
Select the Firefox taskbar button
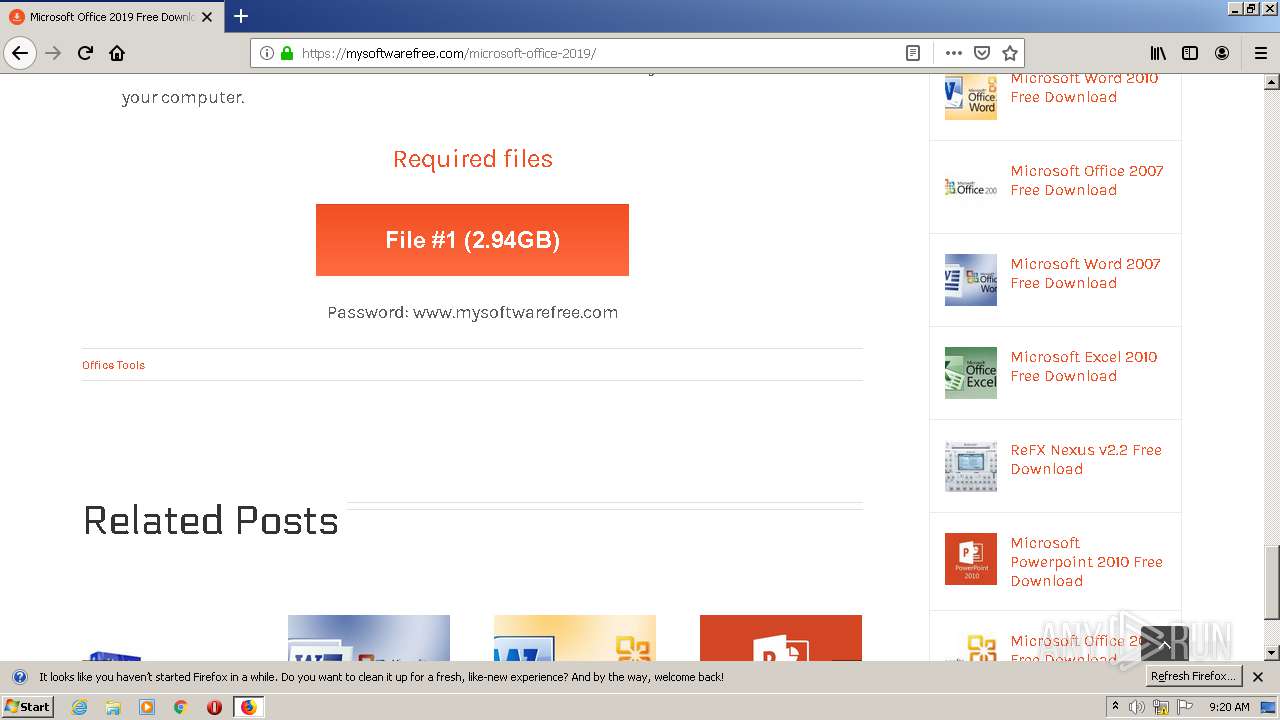tap(248, 707)
